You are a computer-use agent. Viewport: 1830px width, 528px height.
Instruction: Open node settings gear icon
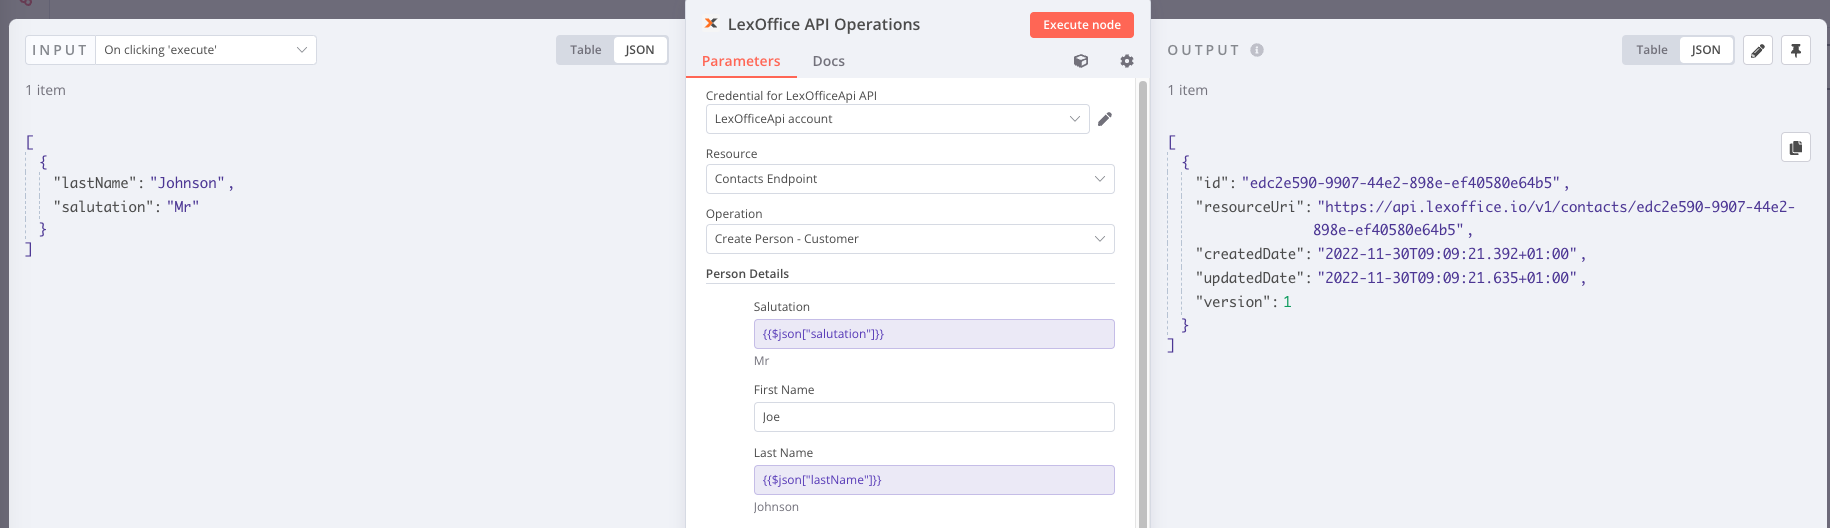1127,61
